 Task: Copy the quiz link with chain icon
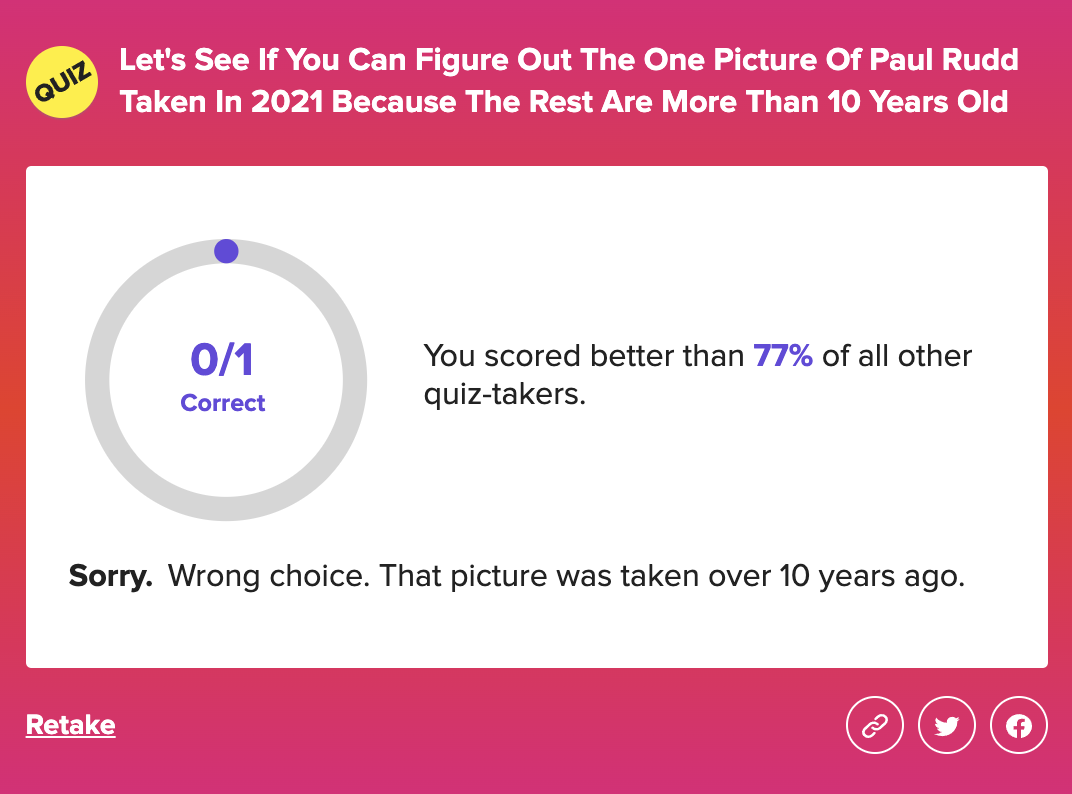click(874, 725)
